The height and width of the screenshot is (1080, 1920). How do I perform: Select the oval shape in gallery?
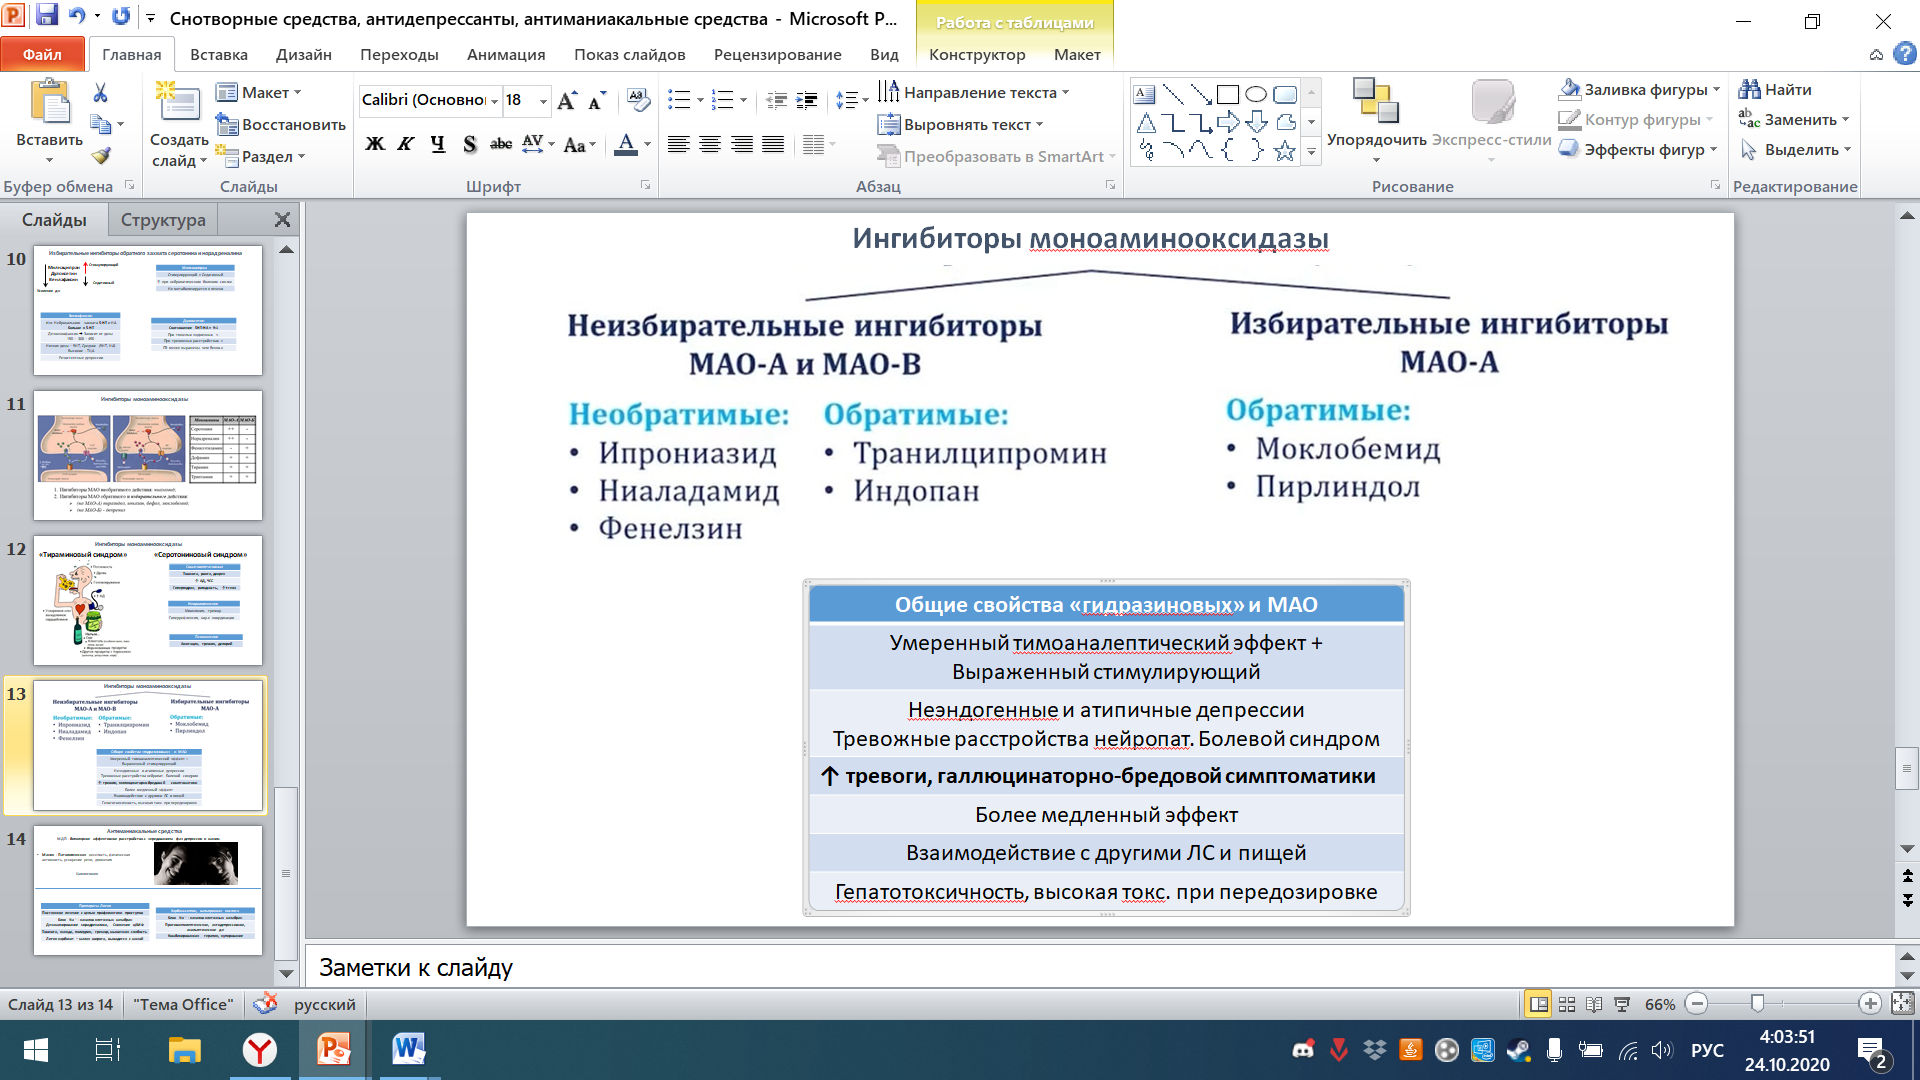coord(1256,95)
